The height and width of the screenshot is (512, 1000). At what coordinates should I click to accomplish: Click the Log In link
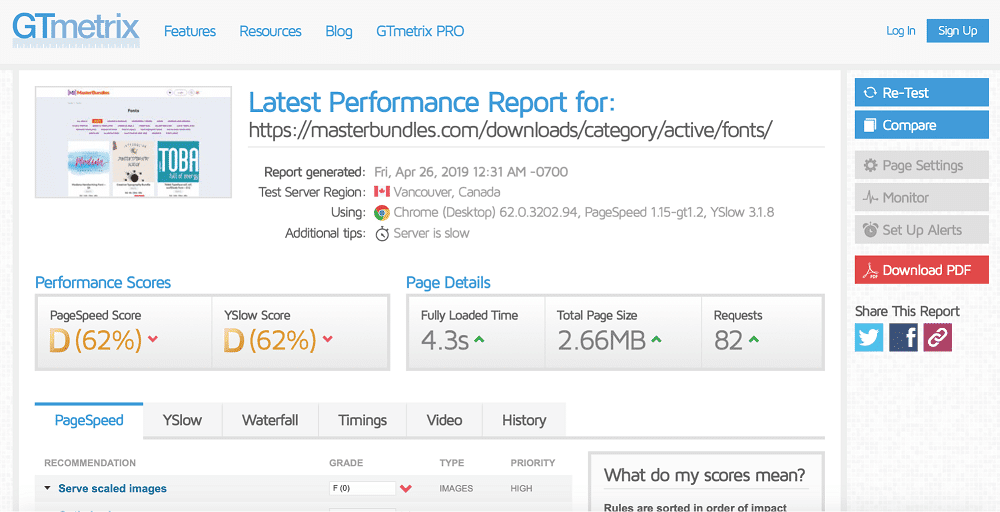tap(901, 31)
